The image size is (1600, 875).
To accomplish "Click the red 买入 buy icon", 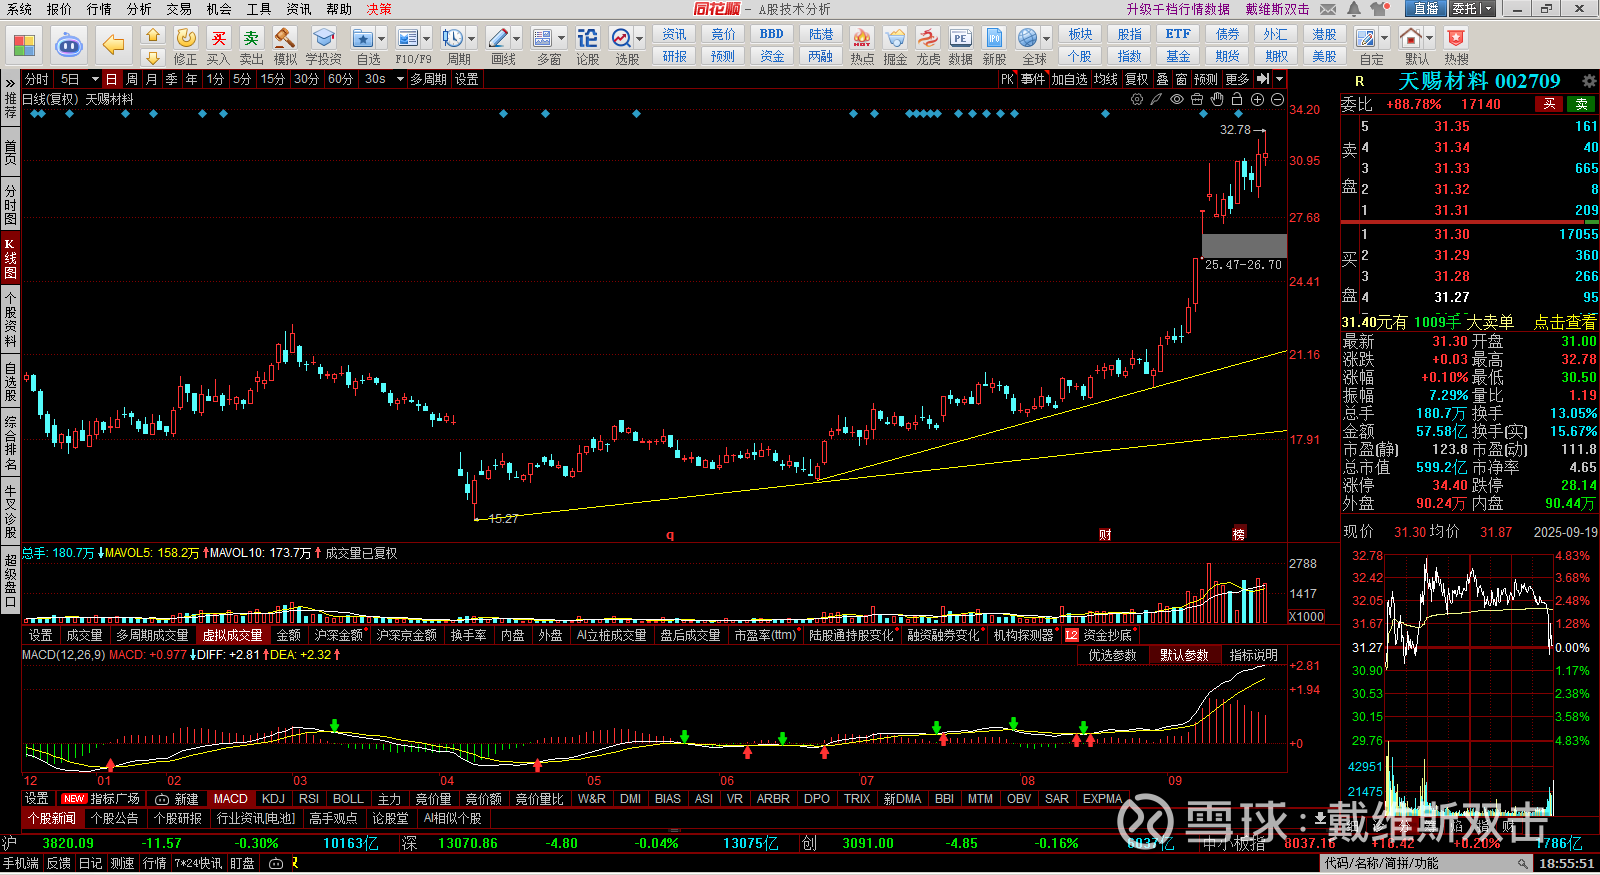I will pos(218,38).
